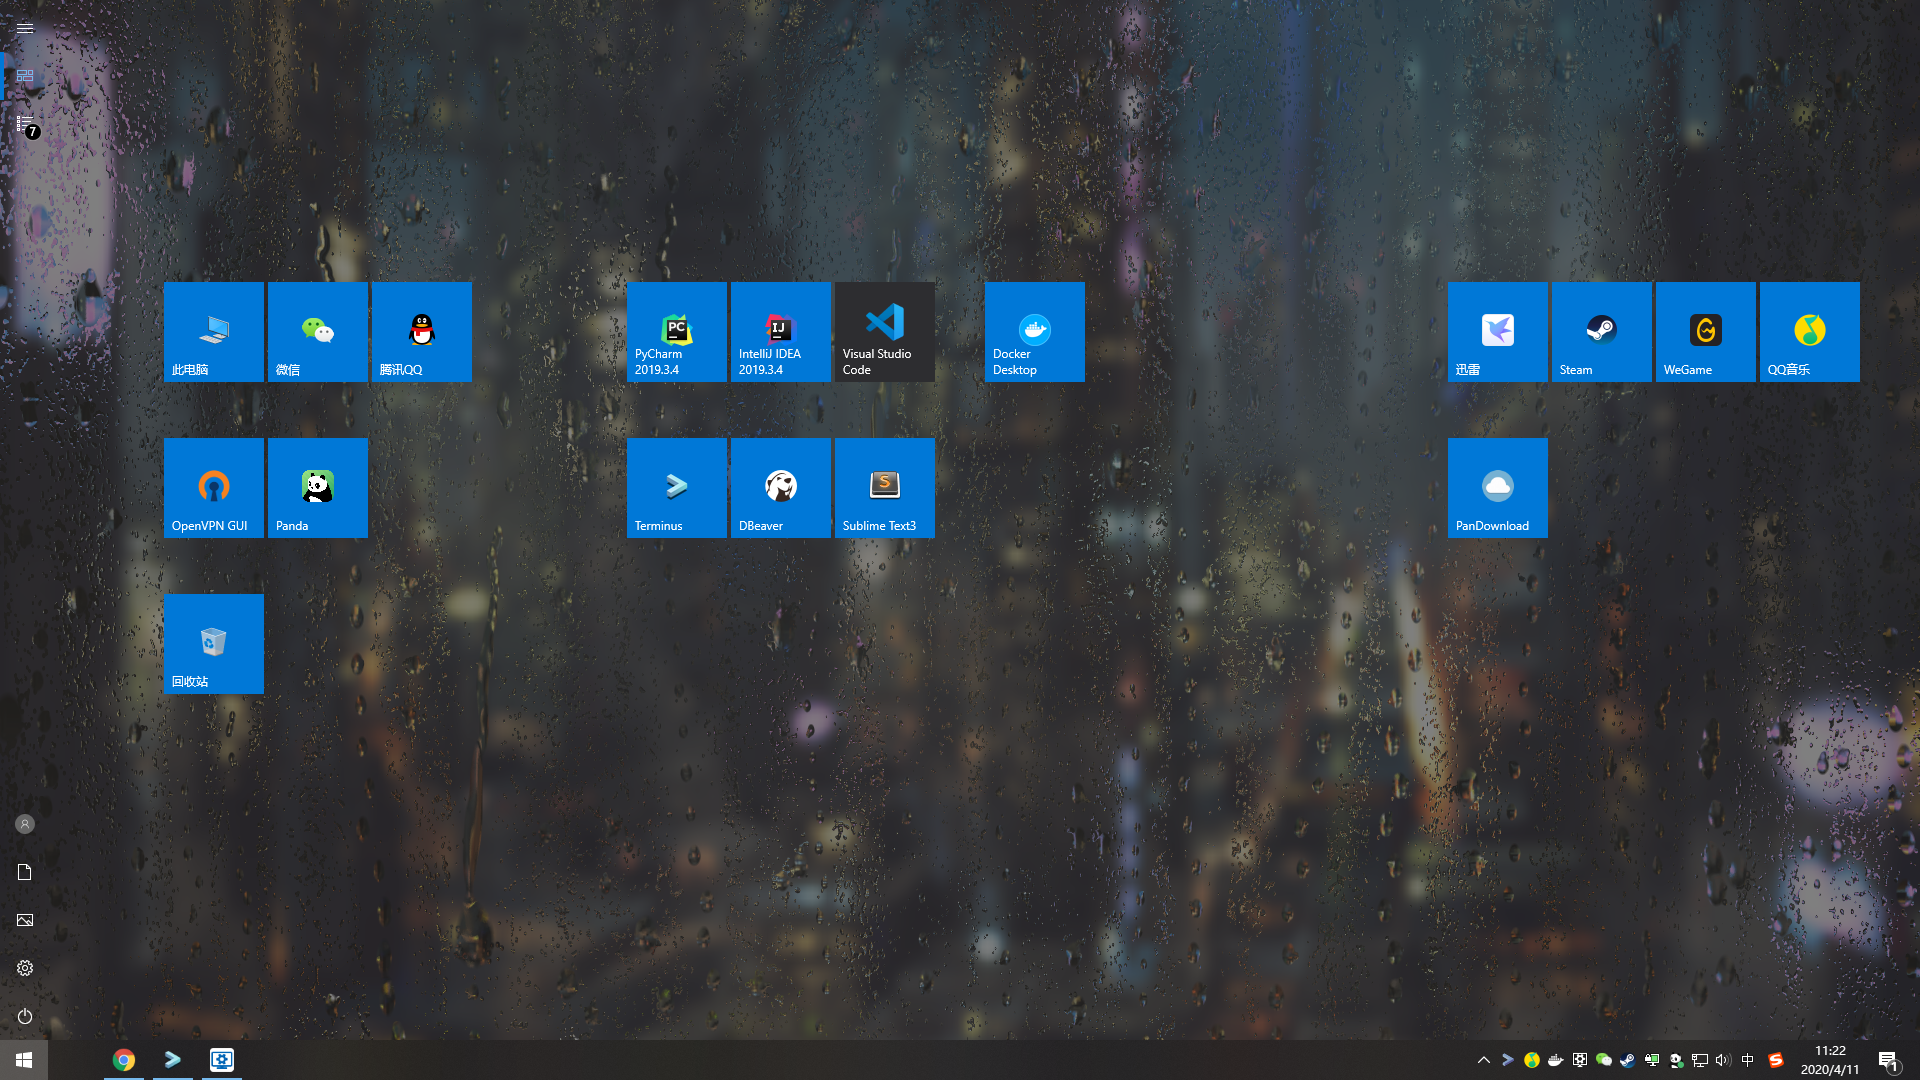Open the volume control in tray
The image size is (1920, 1080).
(1722, 1060)
